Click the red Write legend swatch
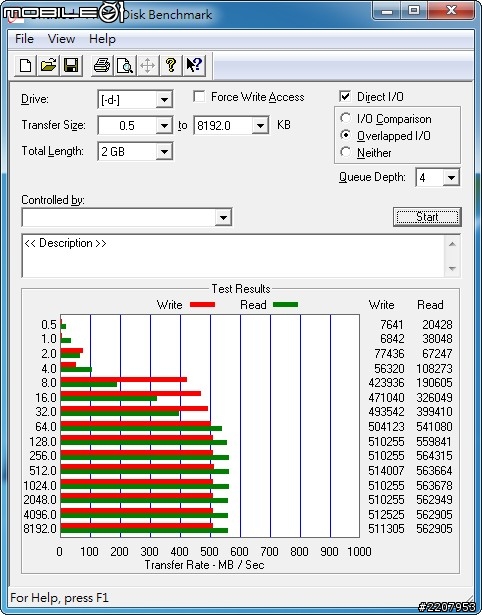Viewport: 482px width, 615px height. click(202, 304)
